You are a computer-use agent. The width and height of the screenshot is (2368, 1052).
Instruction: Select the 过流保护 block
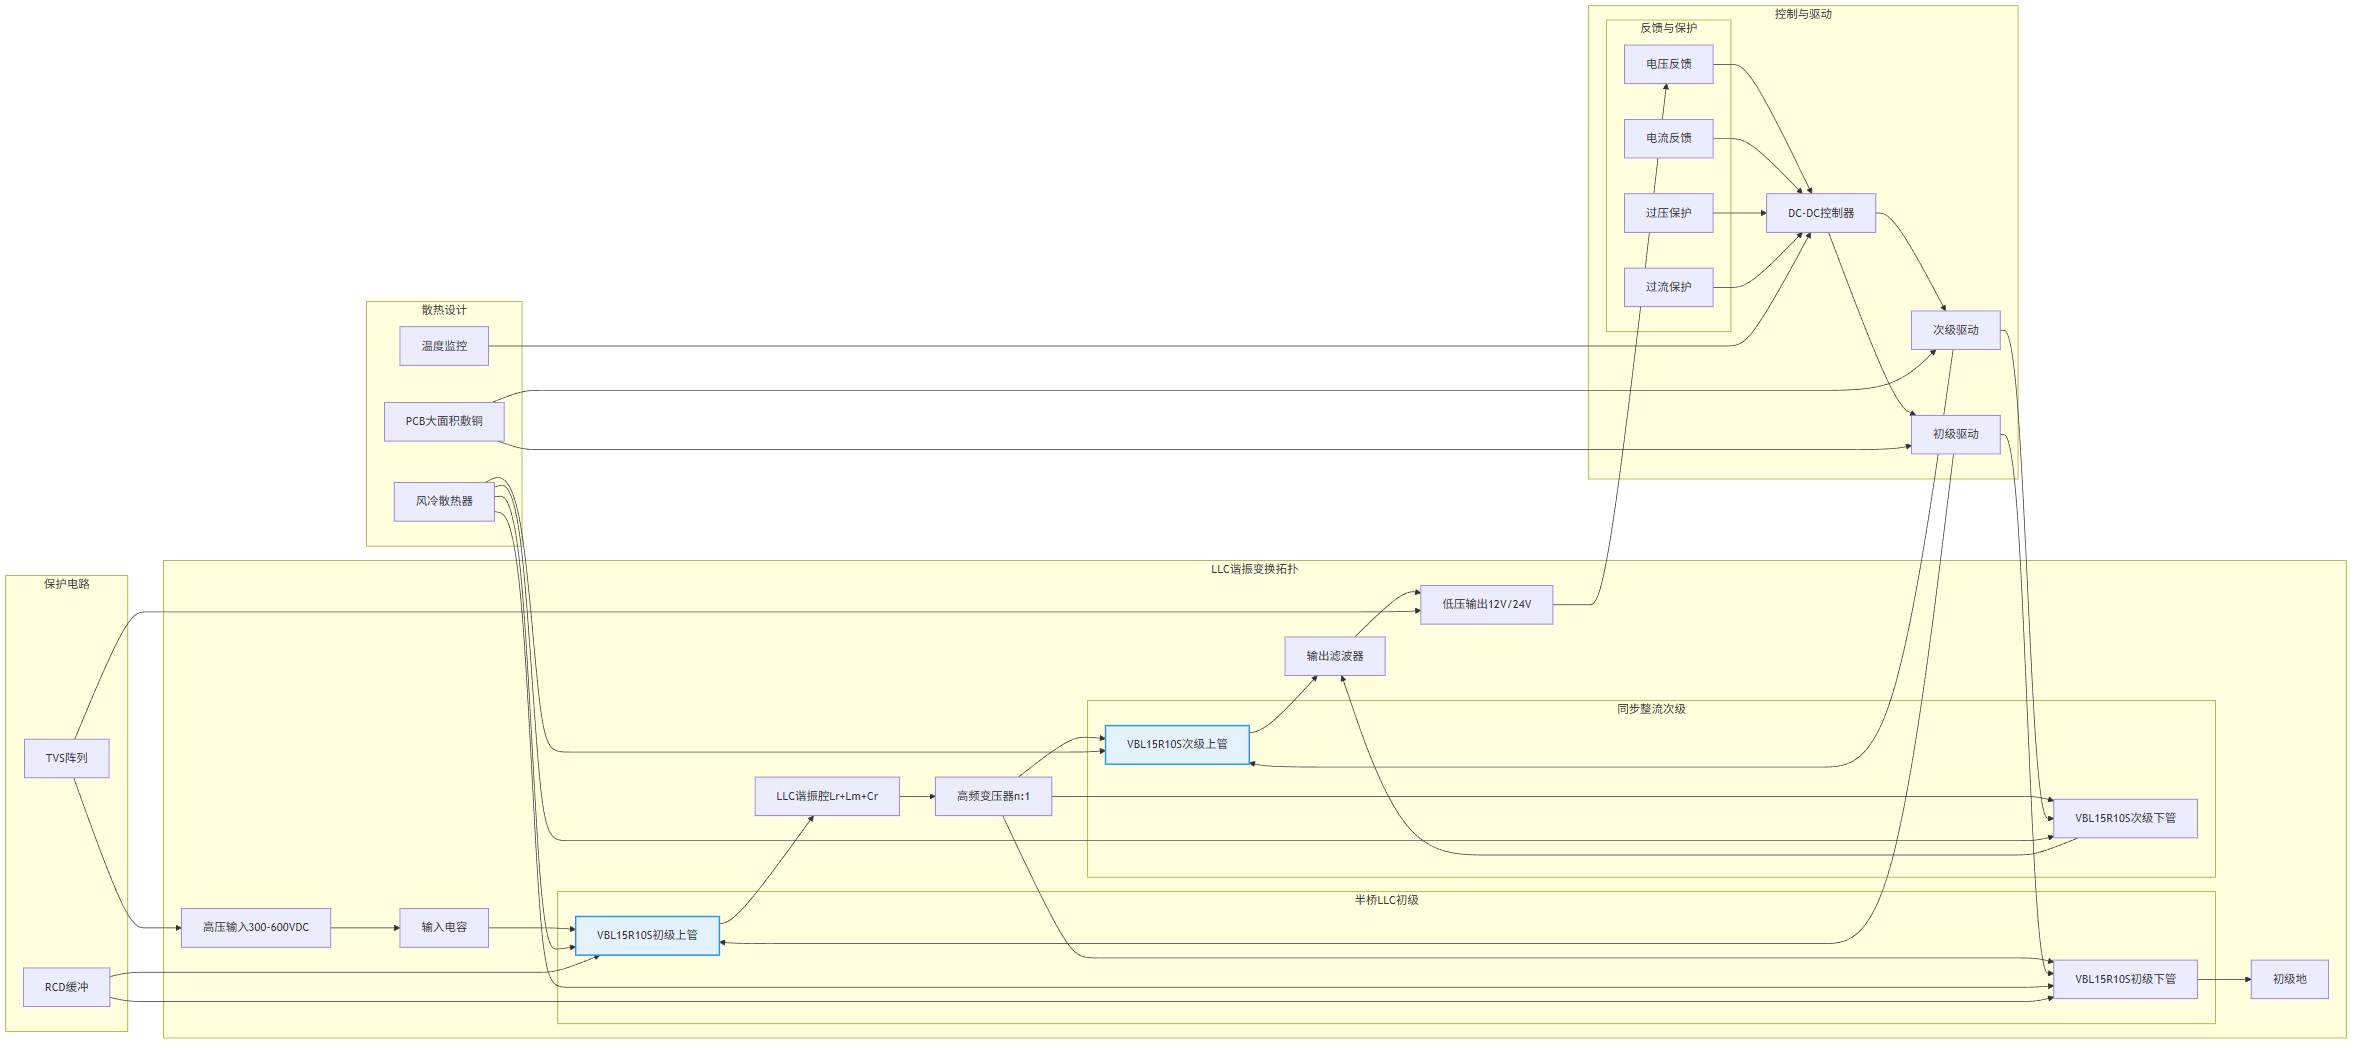click(1668, 287)
